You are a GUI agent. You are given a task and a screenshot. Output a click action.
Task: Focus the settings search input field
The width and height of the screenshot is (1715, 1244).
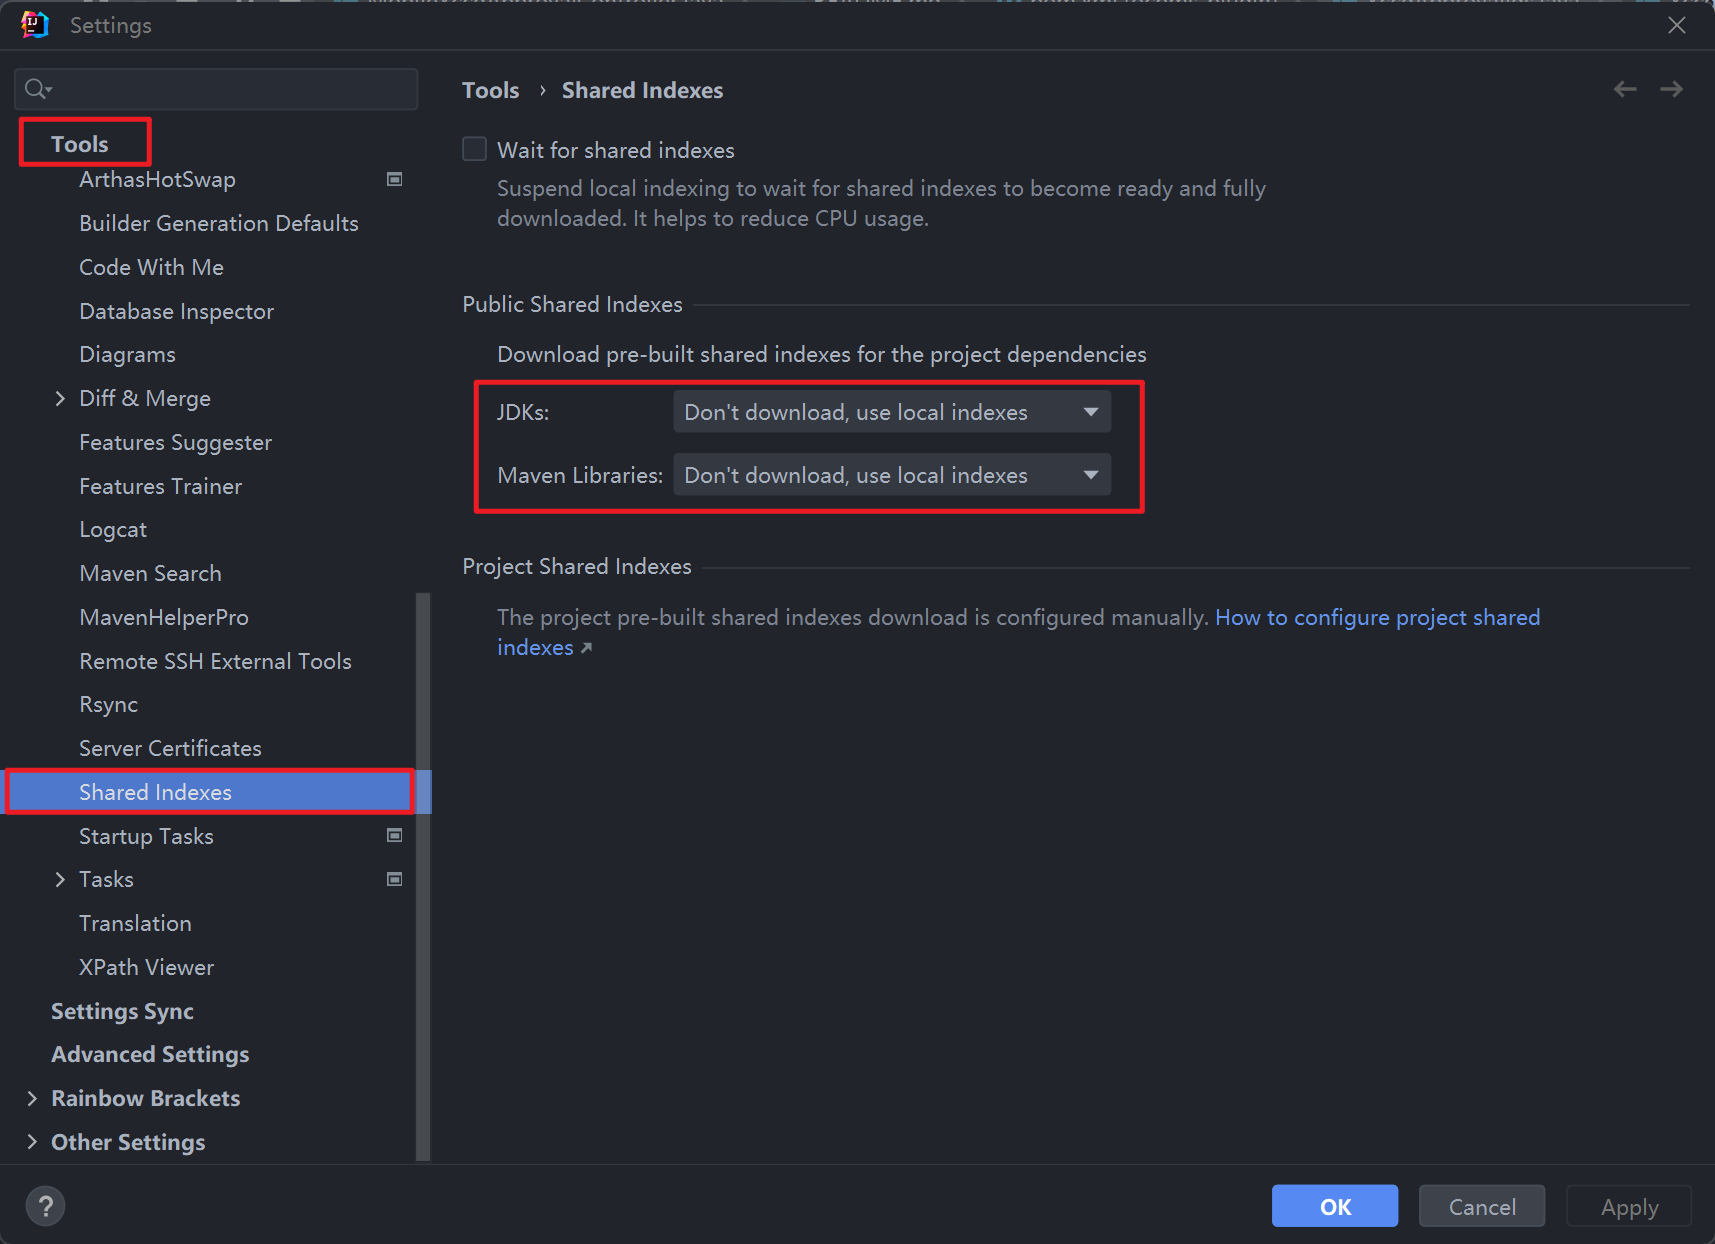(230, 89)
